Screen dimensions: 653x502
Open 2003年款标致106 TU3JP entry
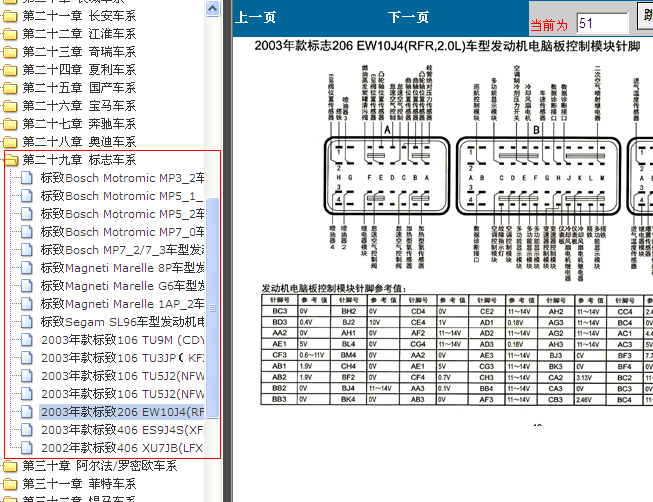point(122,358)
